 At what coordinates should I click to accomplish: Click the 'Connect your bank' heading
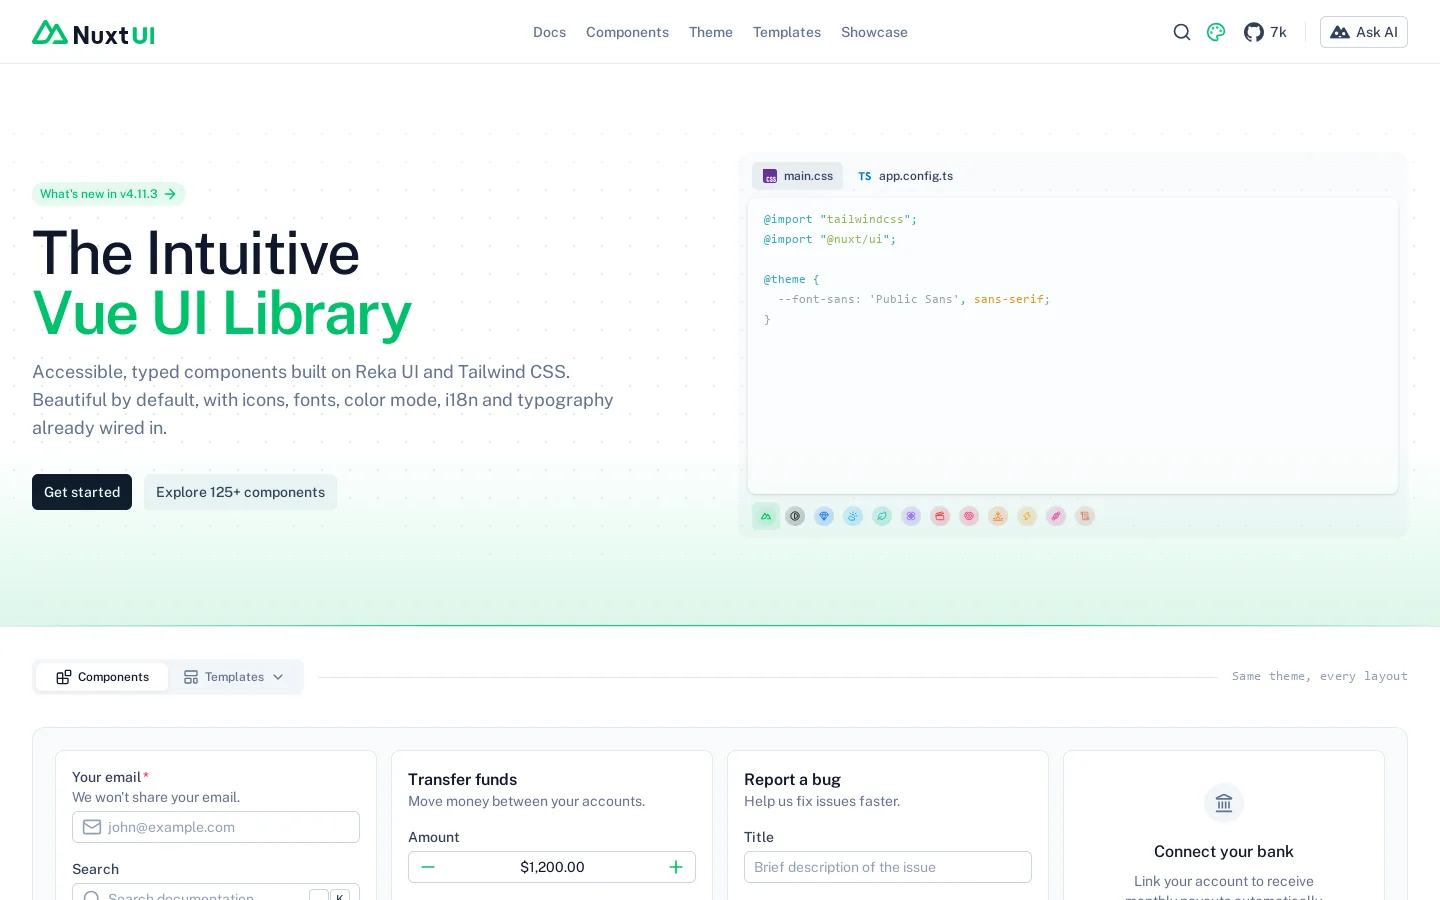(x=1224, y=851)
